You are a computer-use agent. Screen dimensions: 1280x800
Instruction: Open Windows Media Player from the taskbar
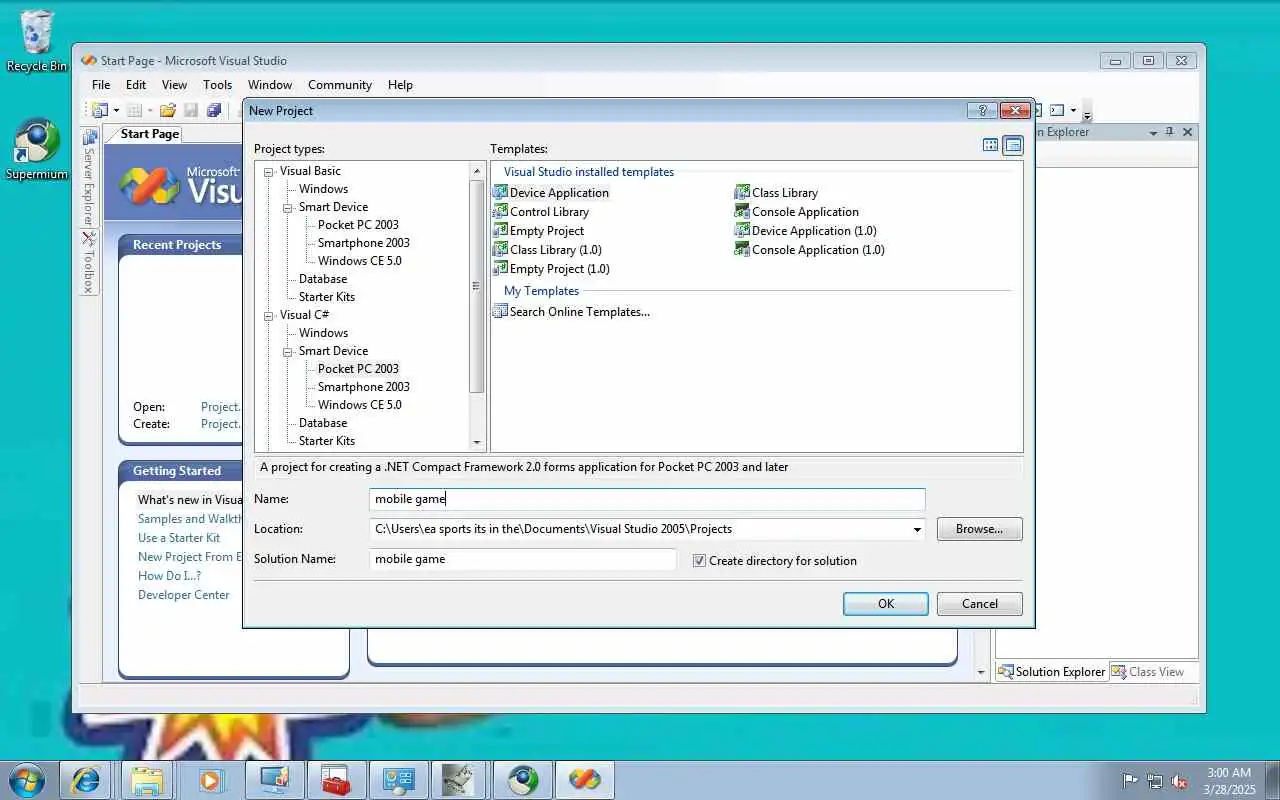[x=210, y=780]
